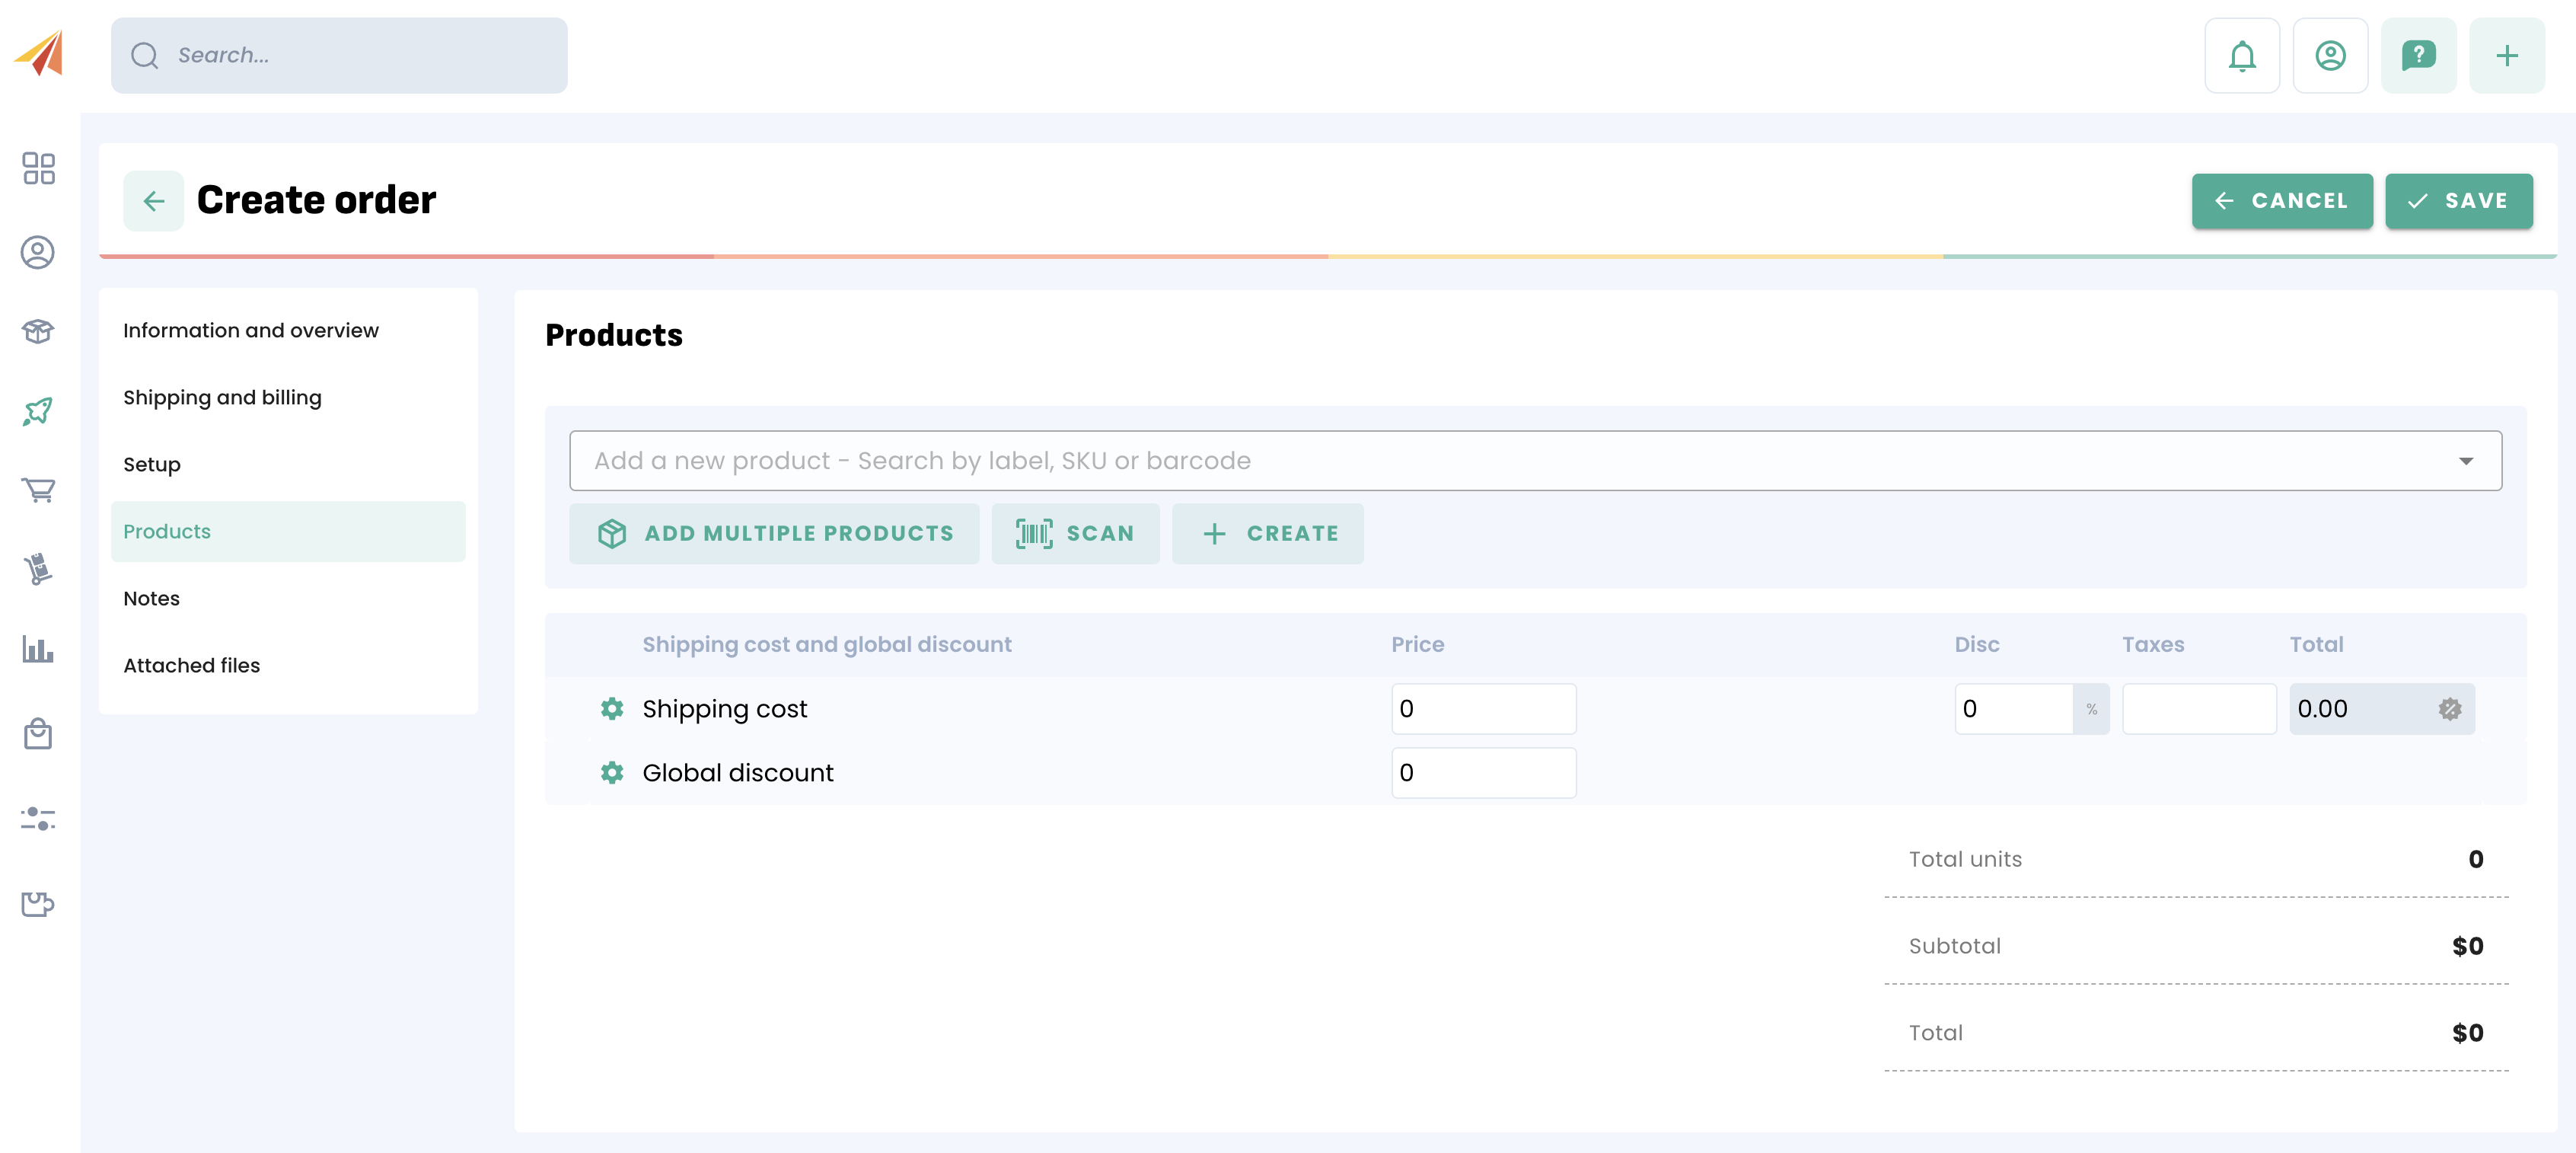
Task: Click the Shipping cost gear icon
Action: (612, 709)
